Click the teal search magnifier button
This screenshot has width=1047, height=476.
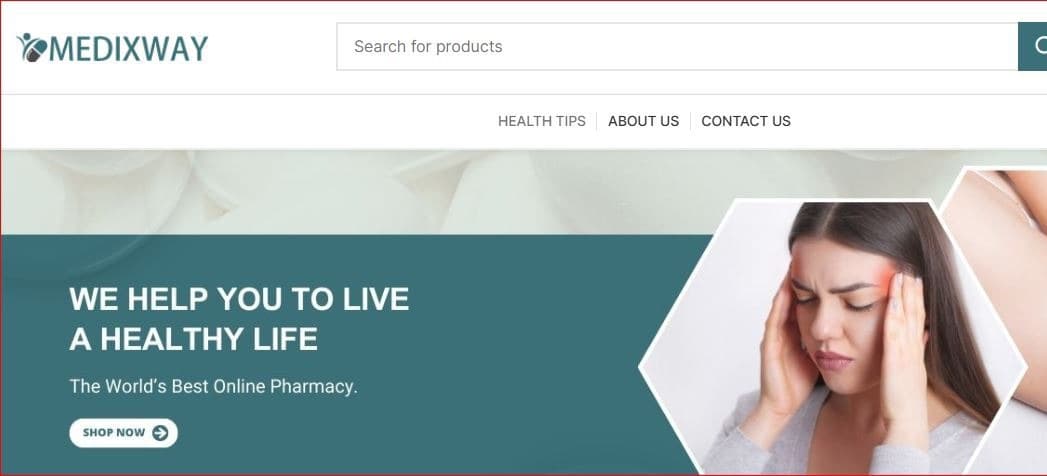(x=1034, y=46)
